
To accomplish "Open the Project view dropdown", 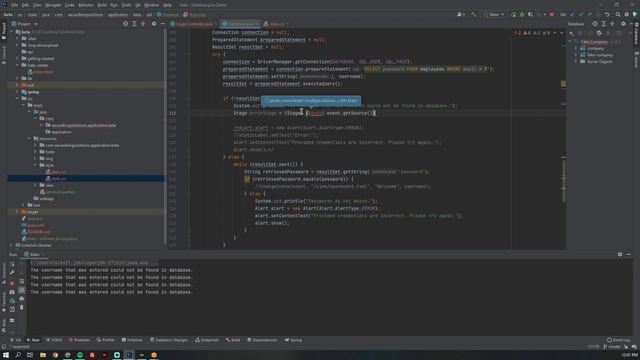I will click(24, 24).
